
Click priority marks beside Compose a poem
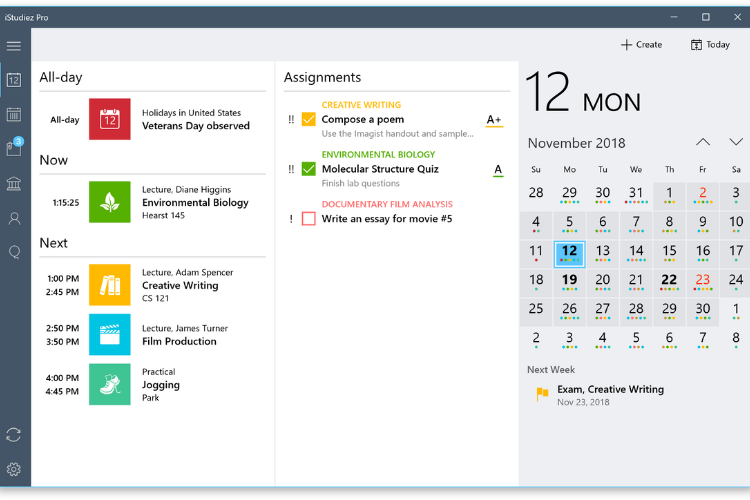point(291,120)
